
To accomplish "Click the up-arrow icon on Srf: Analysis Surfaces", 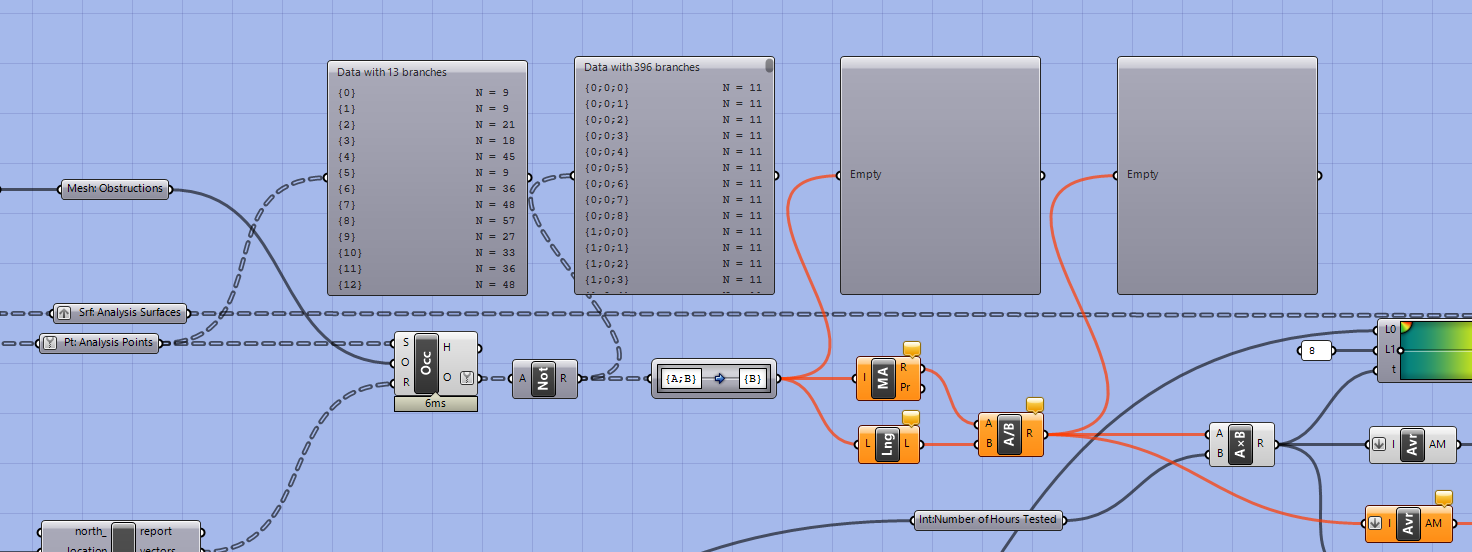I will [63, 313].
